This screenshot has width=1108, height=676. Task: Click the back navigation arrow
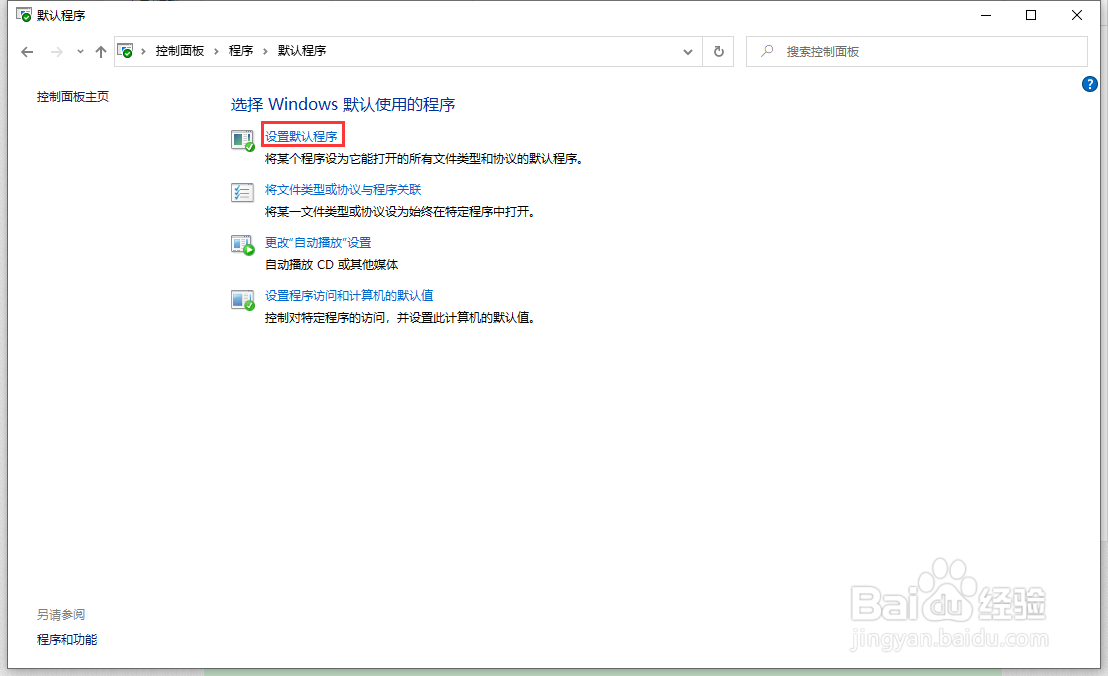27,51
